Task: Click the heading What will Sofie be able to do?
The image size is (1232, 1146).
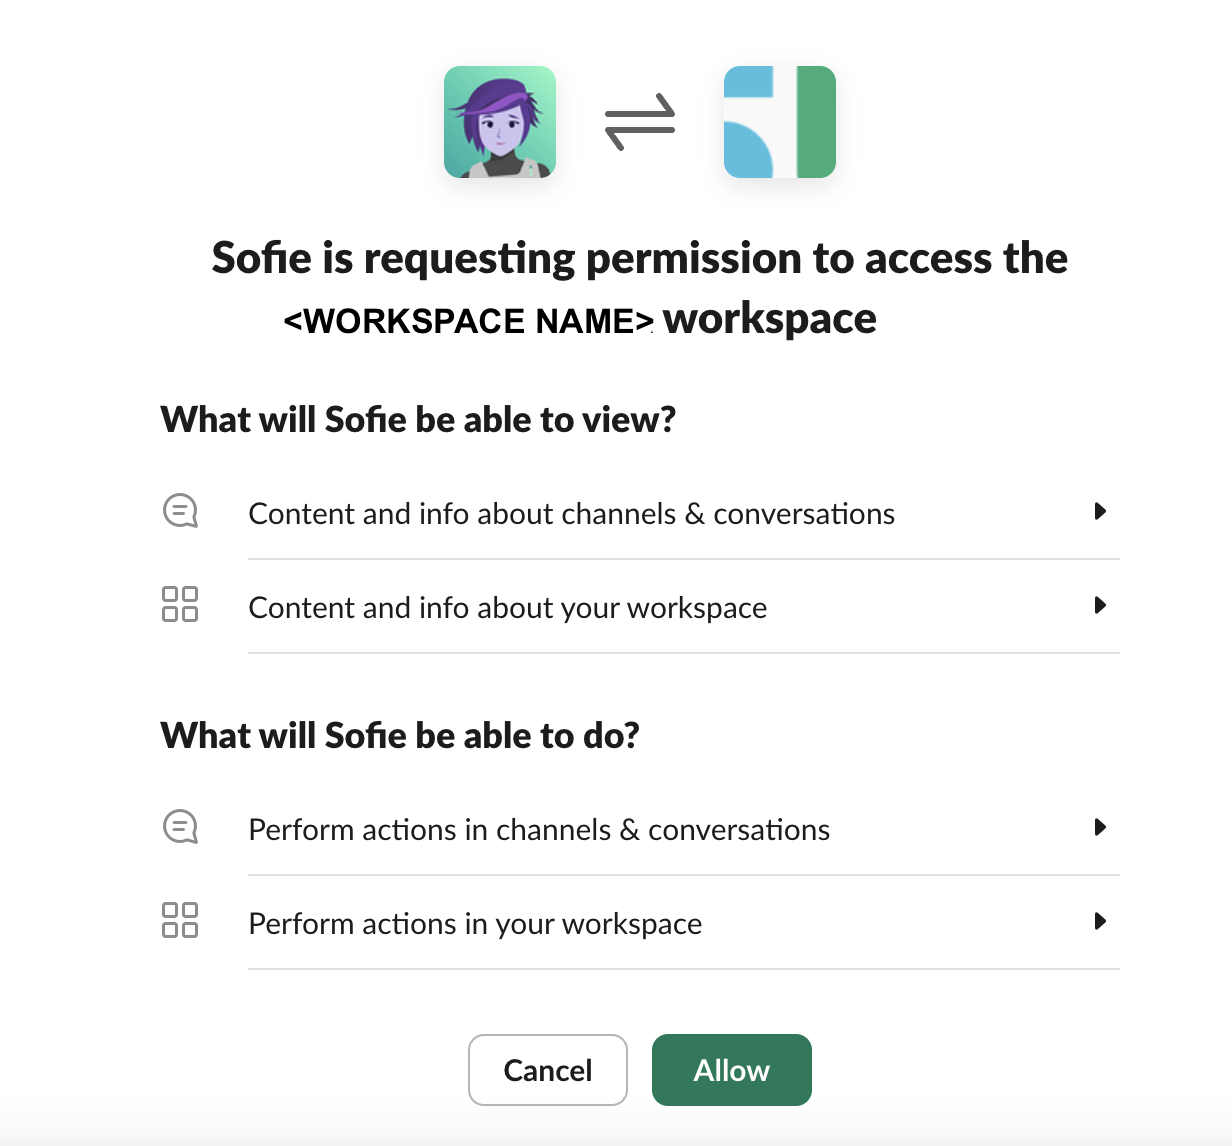Action: point(400,735)
